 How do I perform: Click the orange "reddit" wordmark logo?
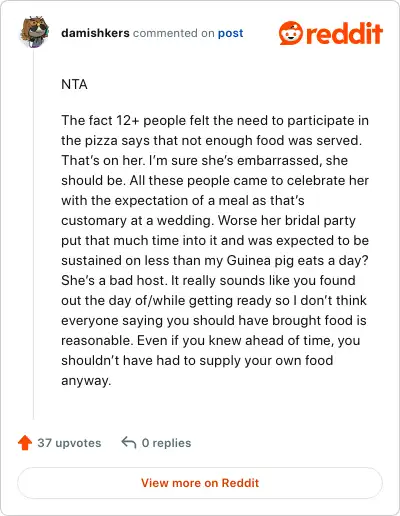click(x=344, y=33)
